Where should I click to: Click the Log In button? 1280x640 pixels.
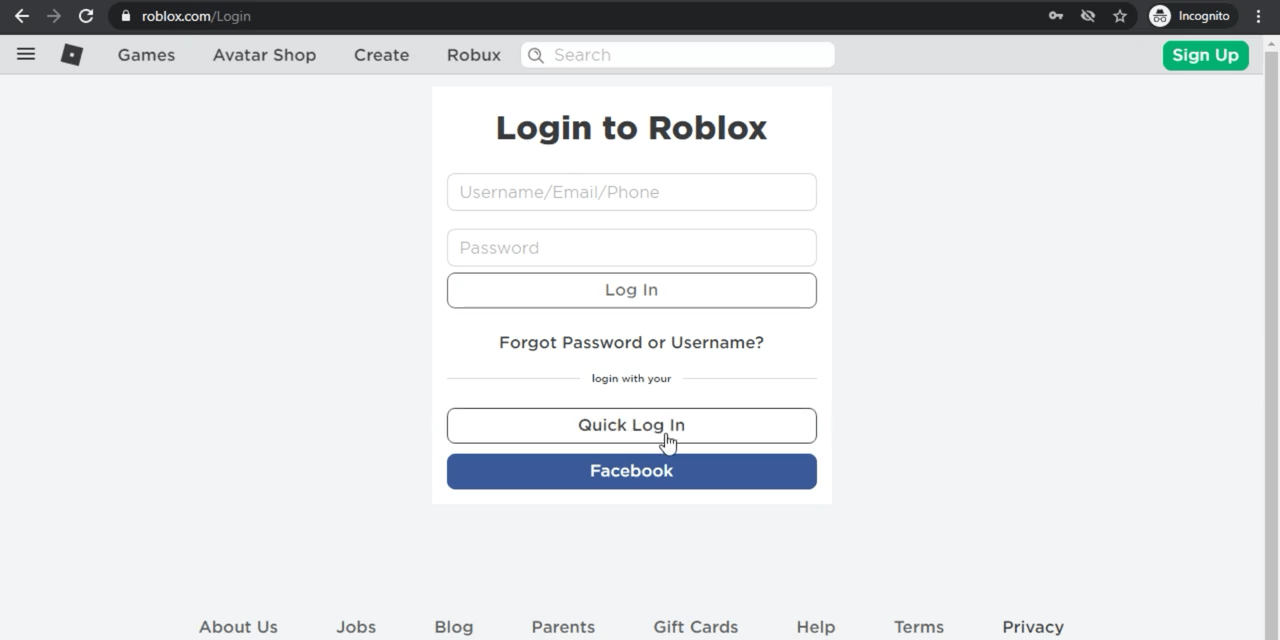[x=631, y=289]
